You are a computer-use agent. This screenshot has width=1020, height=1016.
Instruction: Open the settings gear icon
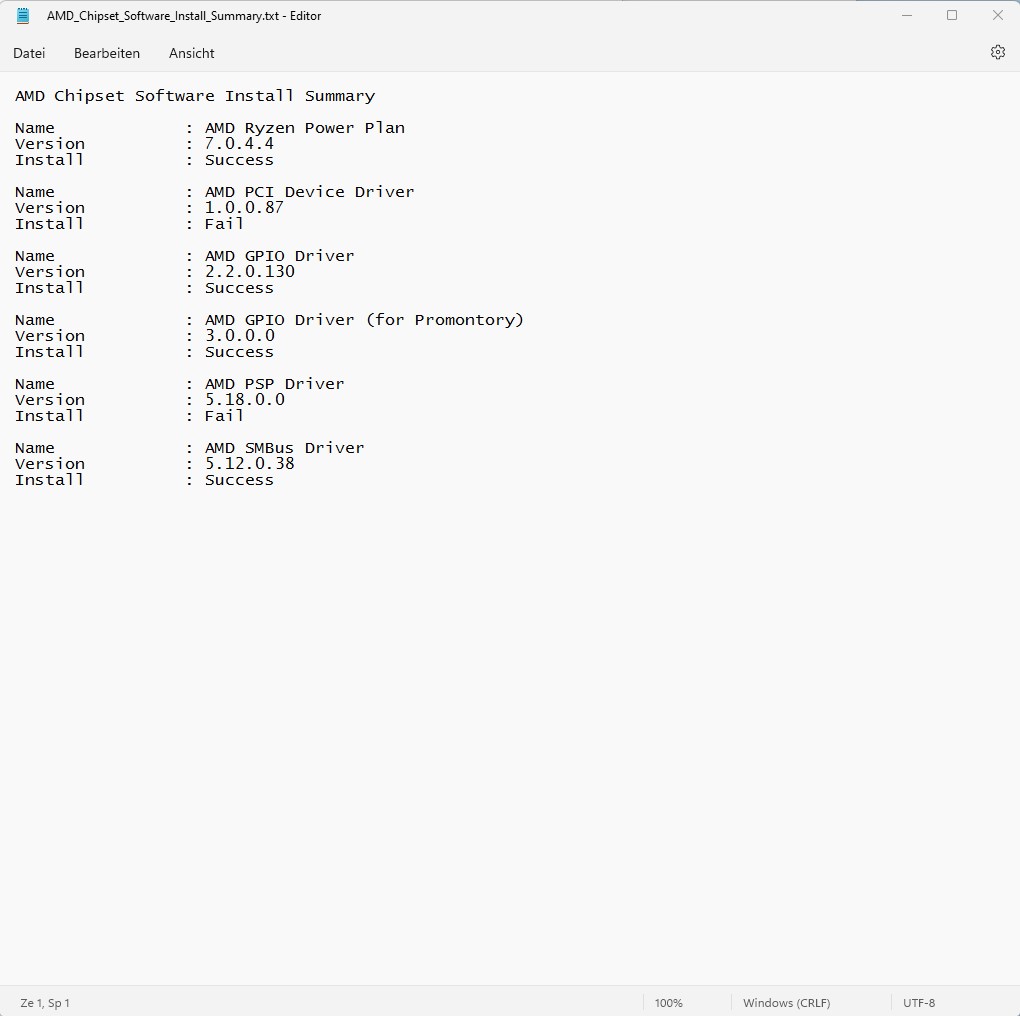pos(997,52)
